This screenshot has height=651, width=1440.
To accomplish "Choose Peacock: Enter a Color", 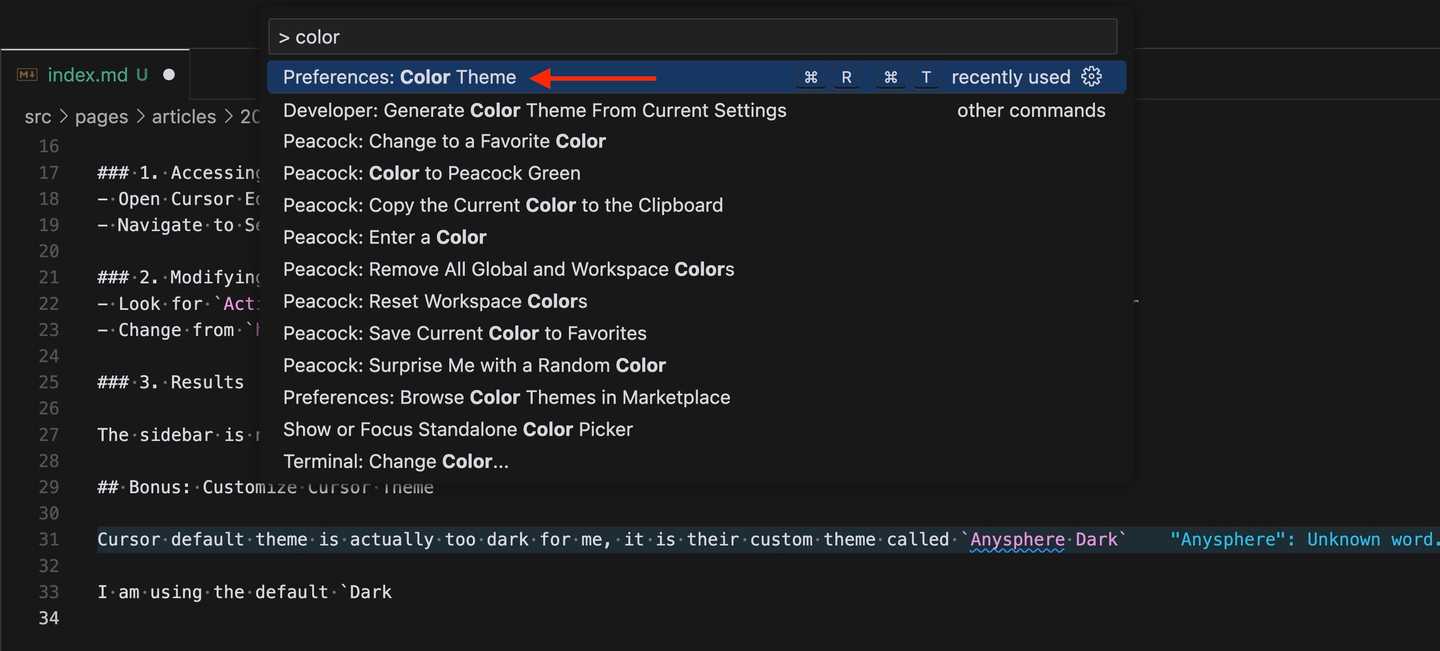I will tap(697, 237).
